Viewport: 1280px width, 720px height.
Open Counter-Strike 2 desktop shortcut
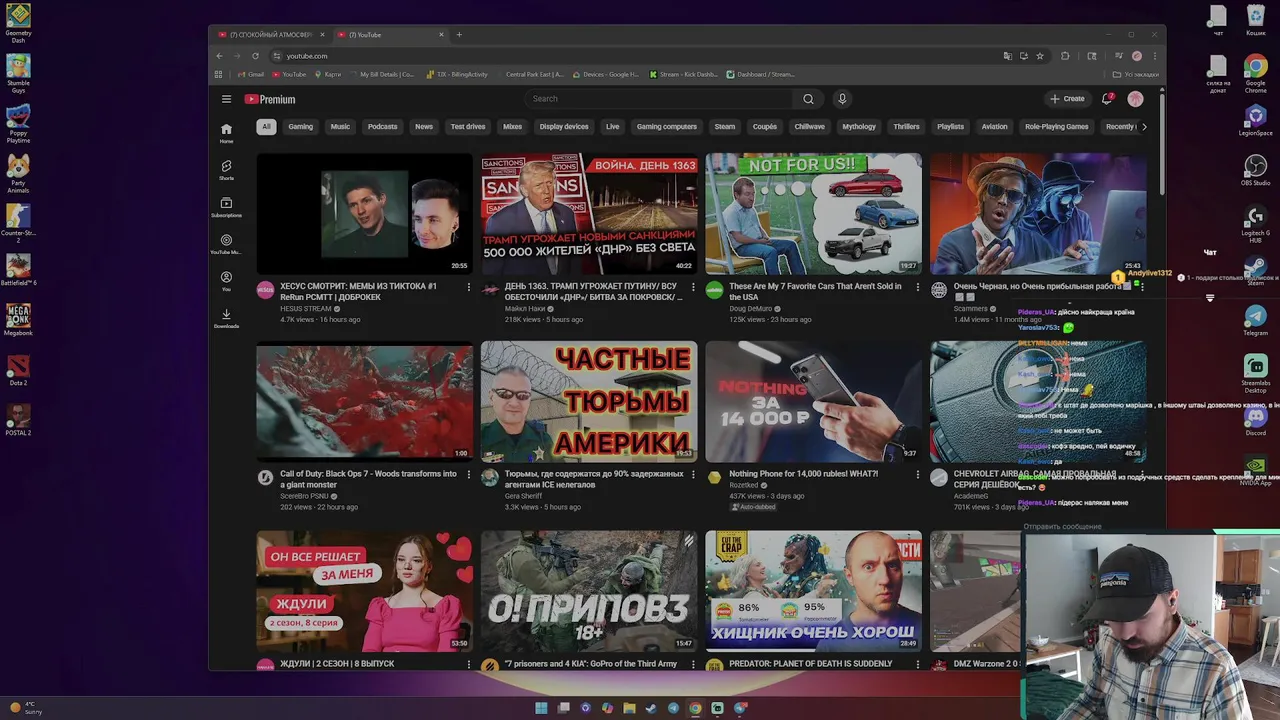click(x=18, y=223)
